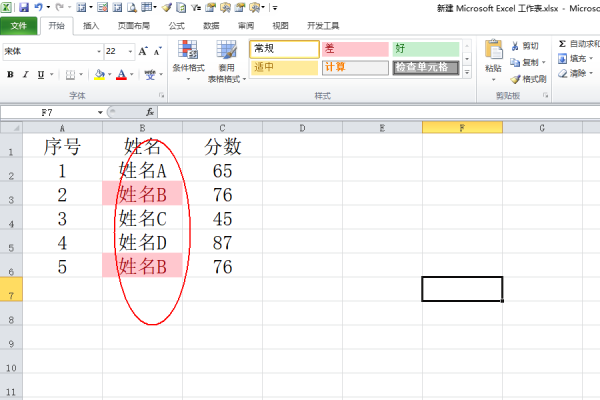
Task: Open the 文件 File tab
Action: point(19,26)
